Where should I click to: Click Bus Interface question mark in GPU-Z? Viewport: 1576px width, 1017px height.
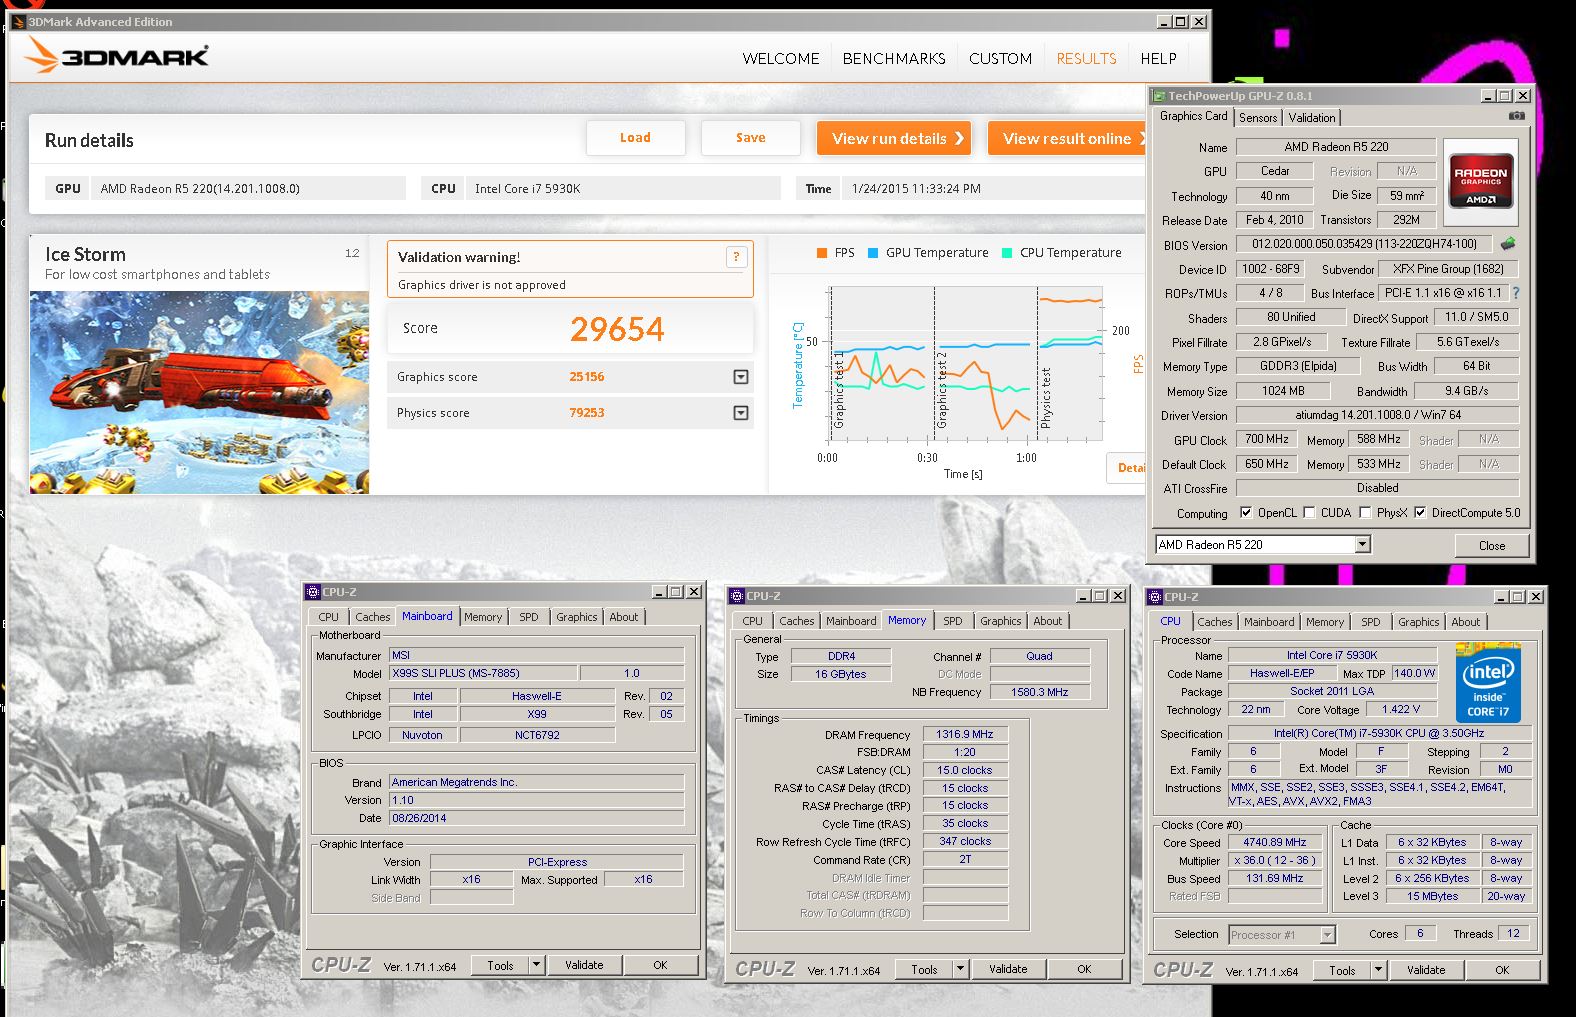pos(1516,293)
